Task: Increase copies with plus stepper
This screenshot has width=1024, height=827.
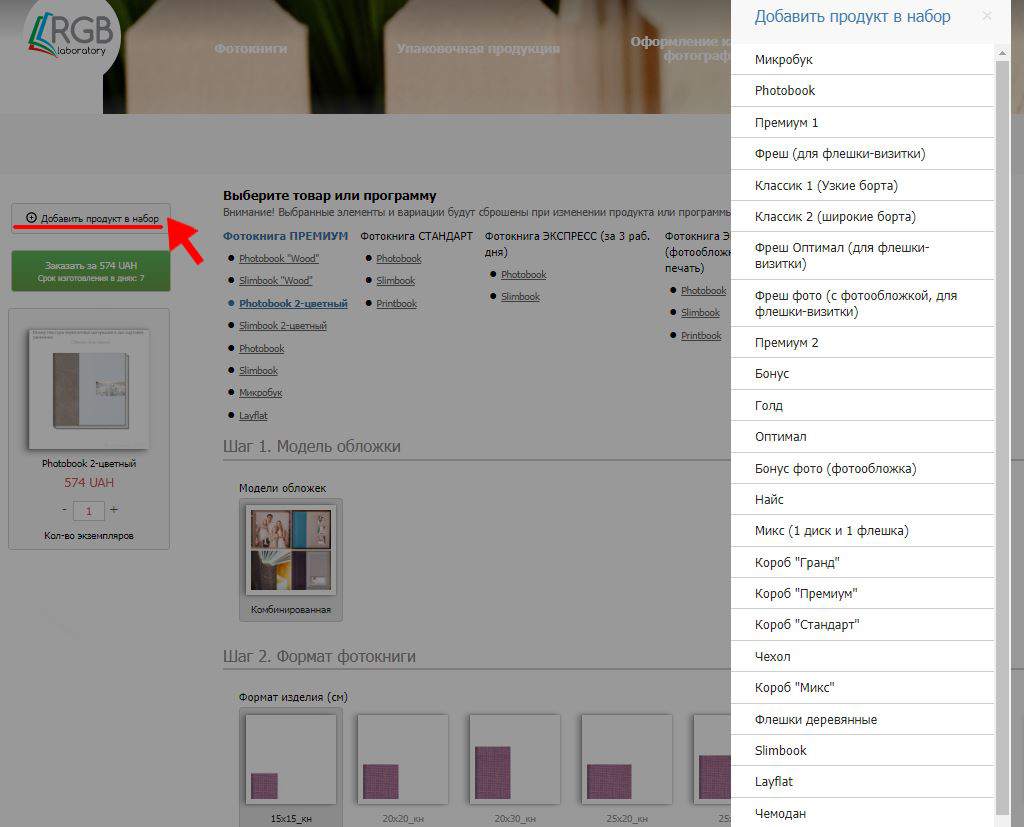Action: click(x=114, y=510)
